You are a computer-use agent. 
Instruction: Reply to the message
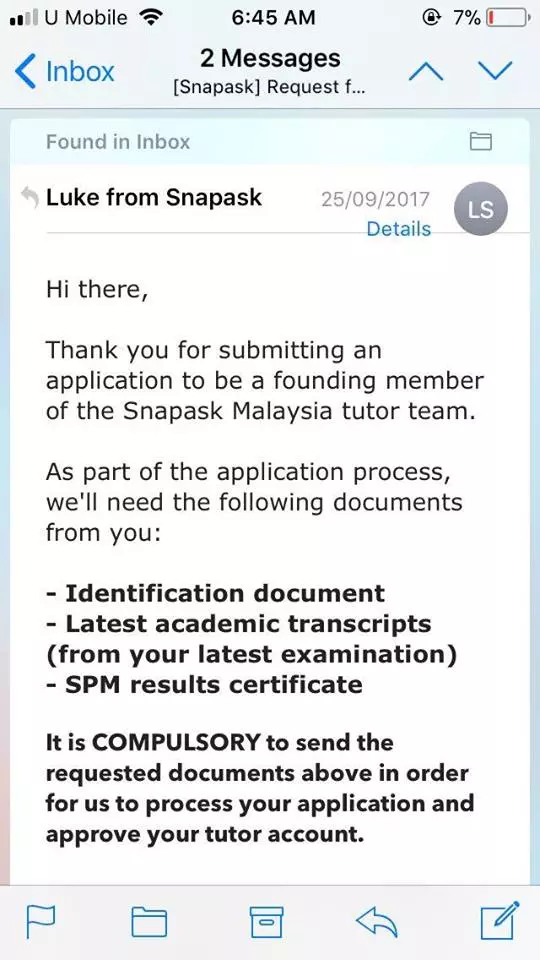[x=377, y=921]
